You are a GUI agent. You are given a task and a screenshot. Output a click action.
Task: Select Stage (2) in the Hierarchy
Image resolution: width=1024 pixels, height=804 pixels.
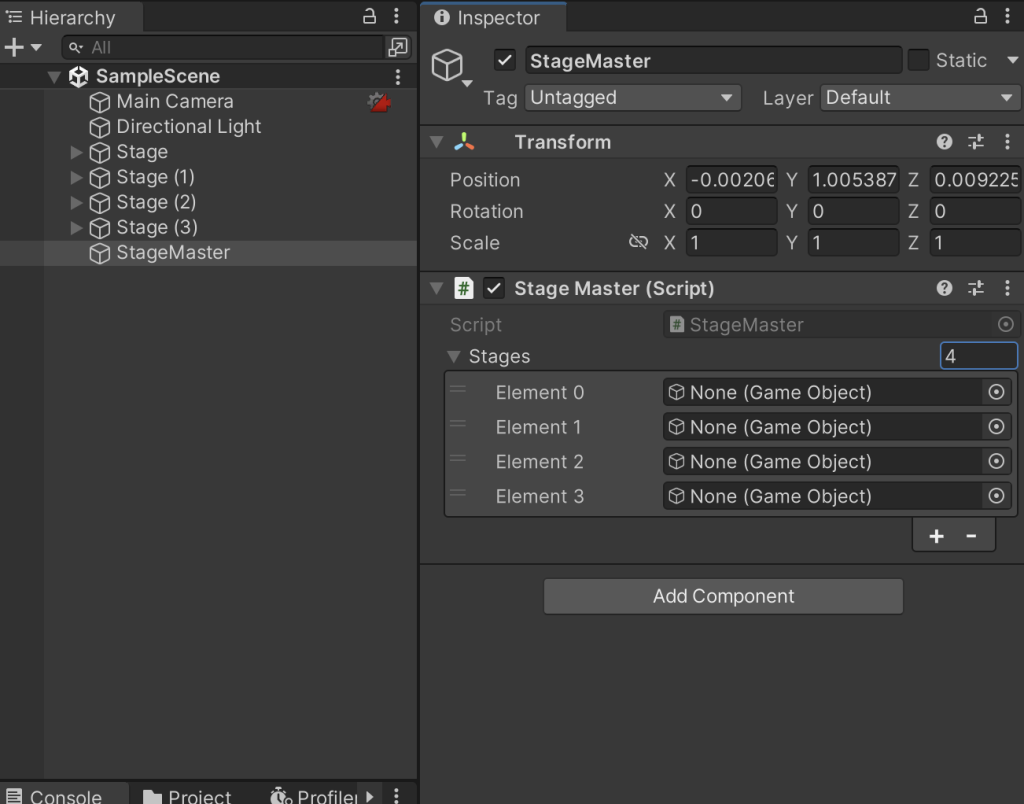click(x=155, y=202)
